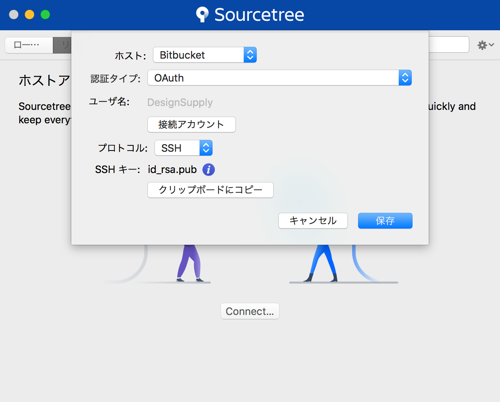Click the キャンセル button
Viewport: 500px width, 402px height.
(313, 221)
